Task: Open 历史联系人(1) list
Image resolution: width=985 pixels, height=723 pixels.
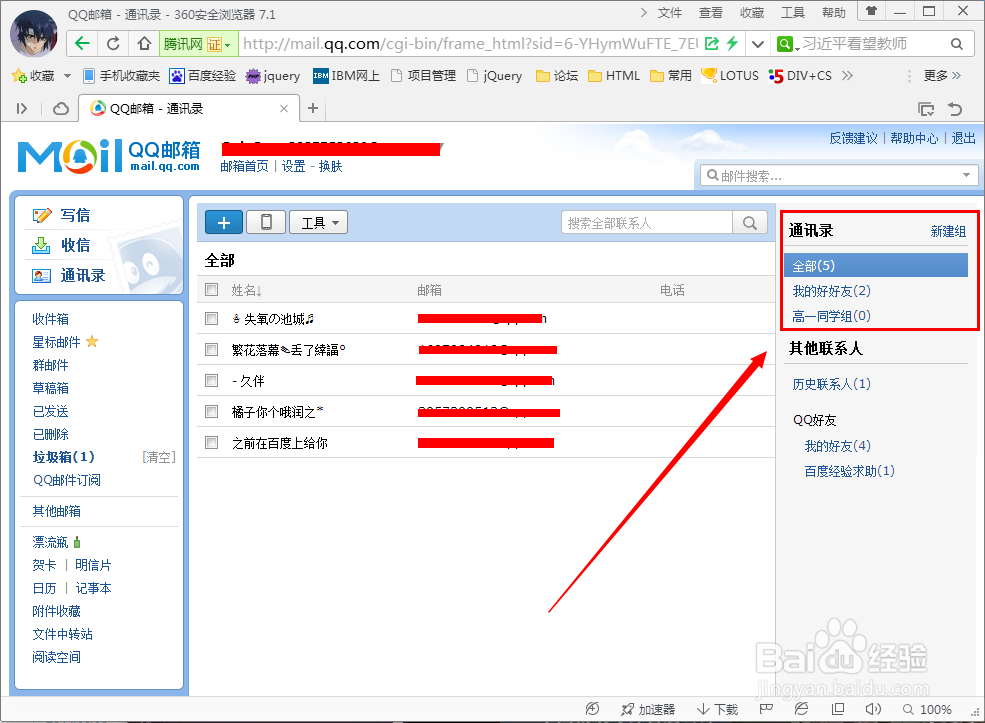Action: (831, 384)
